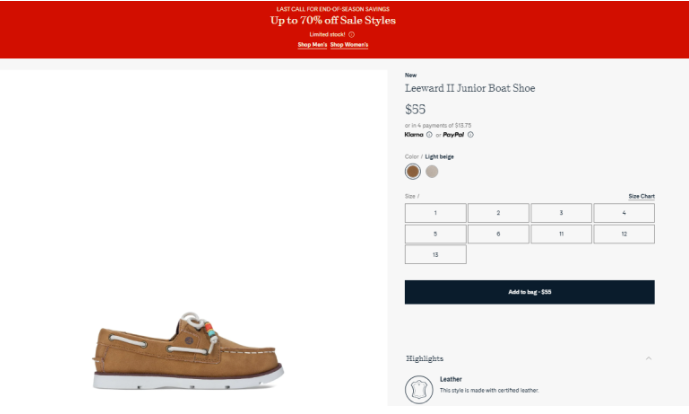Viewport: 689px width, 414px height.
Task: Select size 6
Action: pyautogui.click(x=498, y=234)
